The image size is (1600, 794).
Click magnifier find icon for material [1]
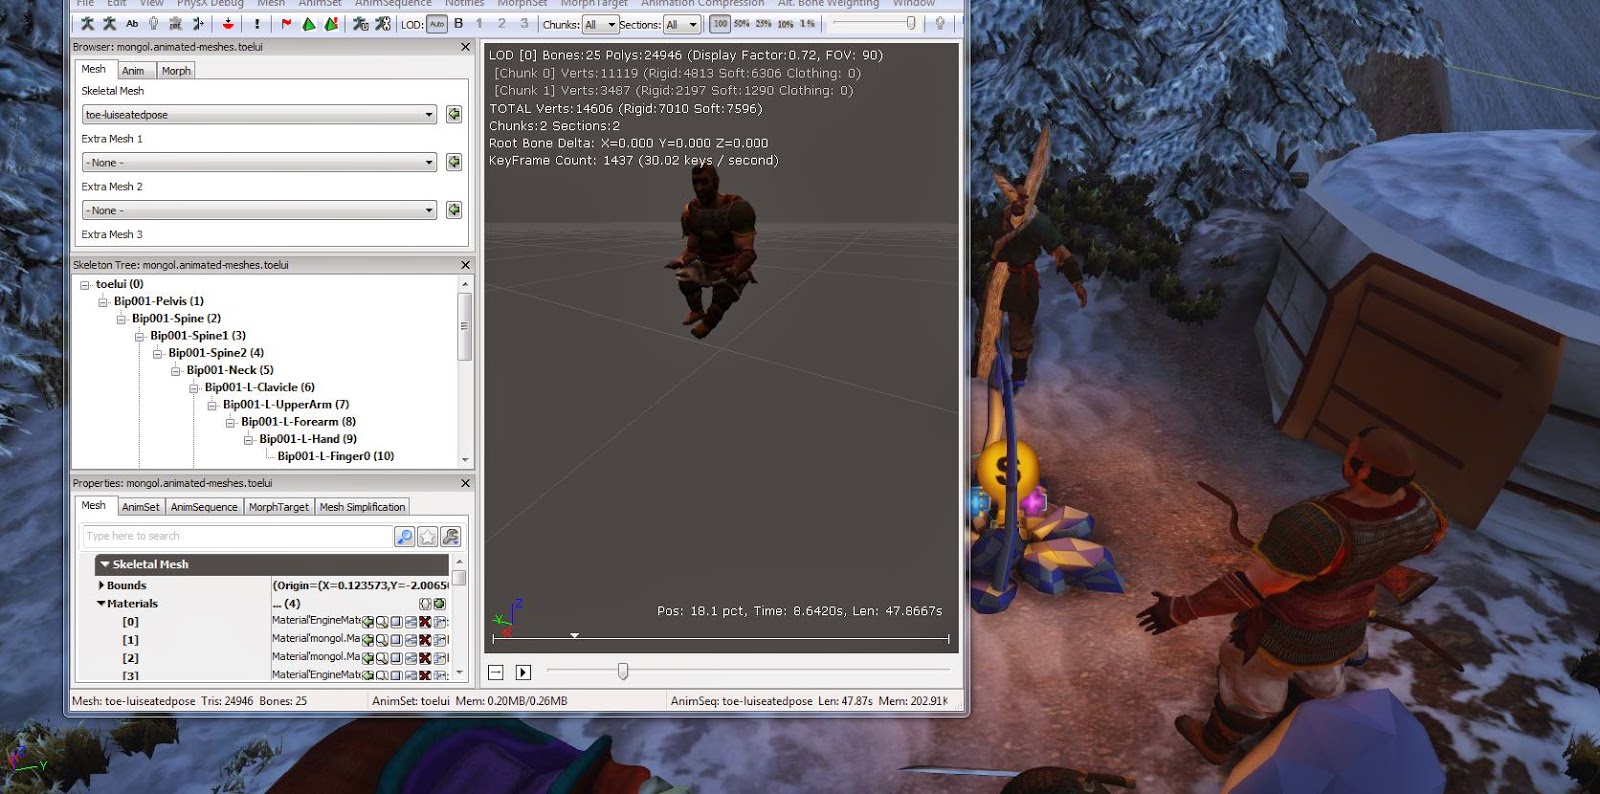coord(382,640)
